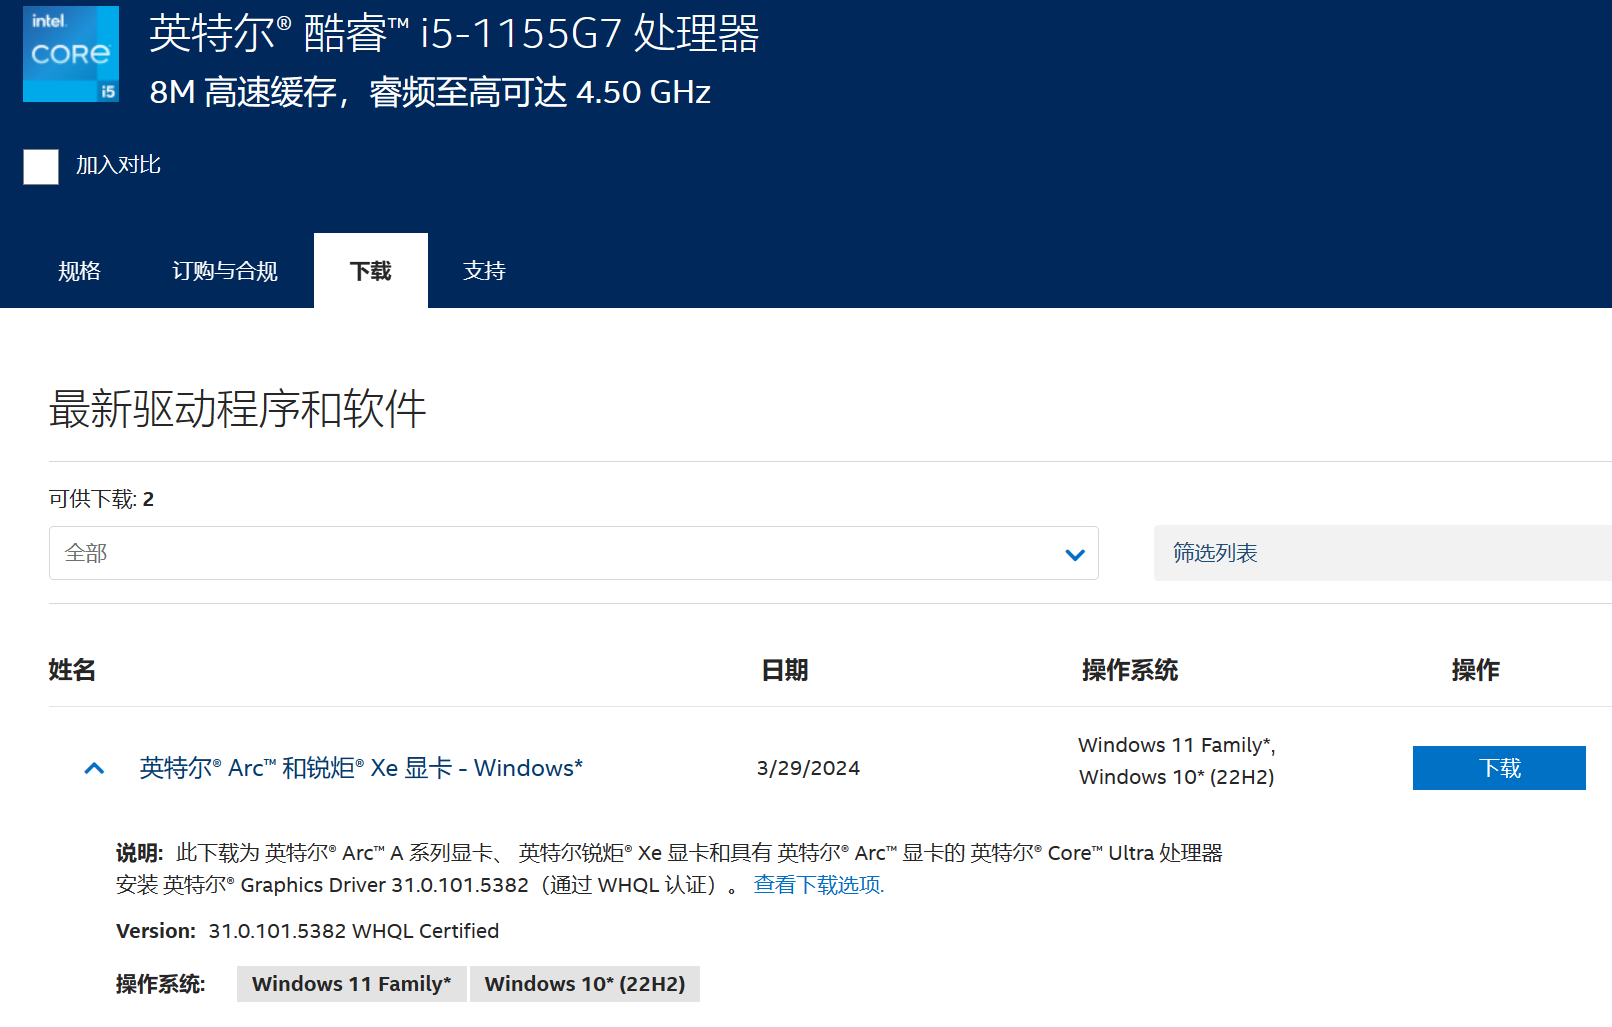Image resolution: width=1612 pixels, height=1027 pixels.
Task: Go to the 支持 tab
Action: [484, 271]
